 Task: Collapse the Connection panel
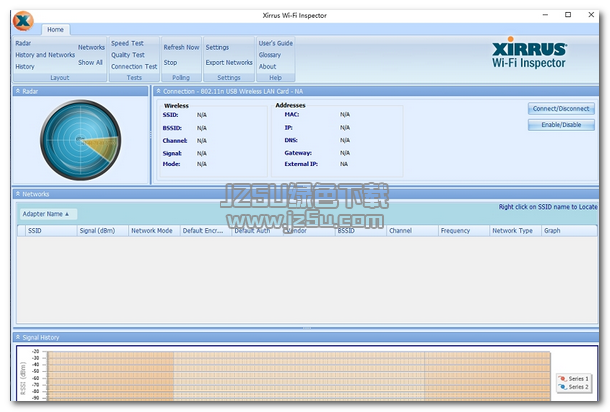[x=158, y=91]
